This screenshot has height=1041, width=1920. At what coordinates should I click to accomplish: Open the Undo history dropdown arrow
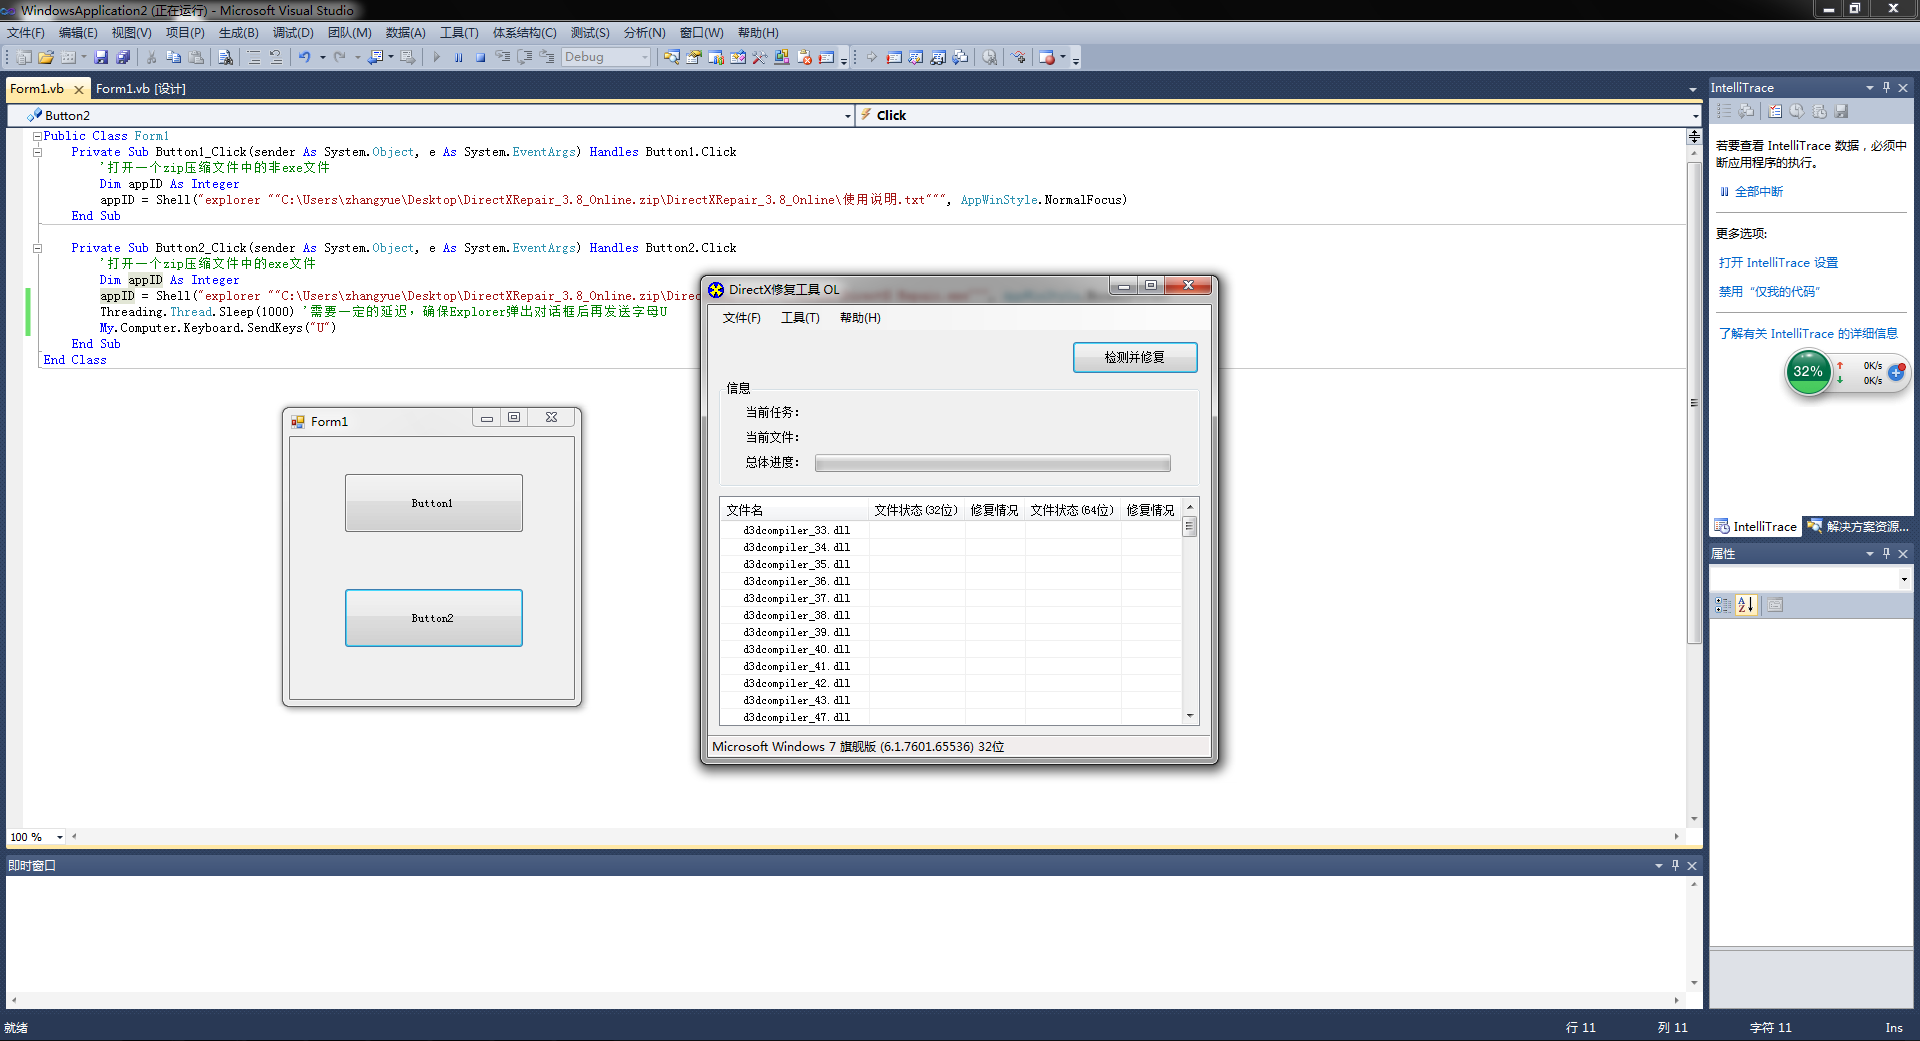coord(323,57)
